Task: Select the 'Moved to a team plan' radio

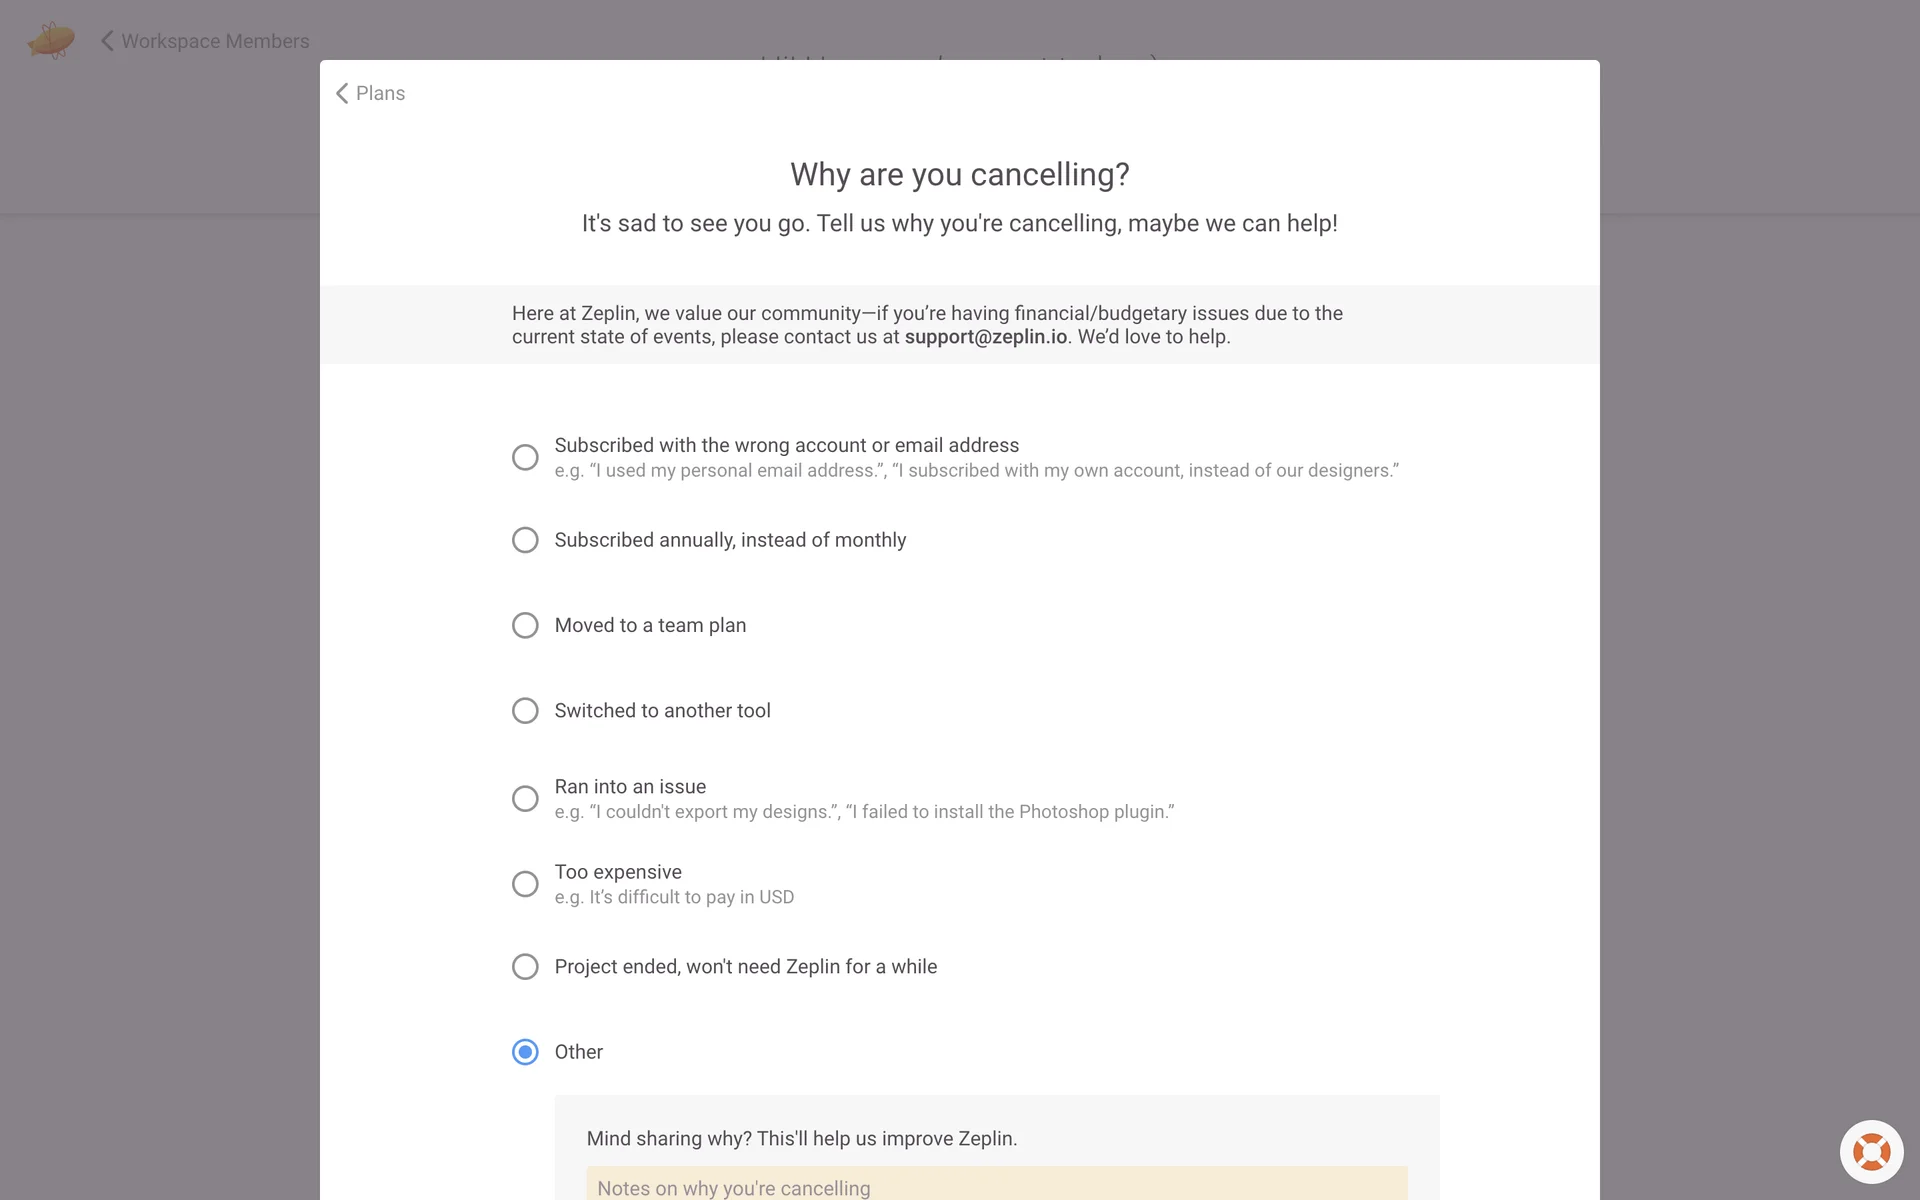Action: (x=525, y=625)
